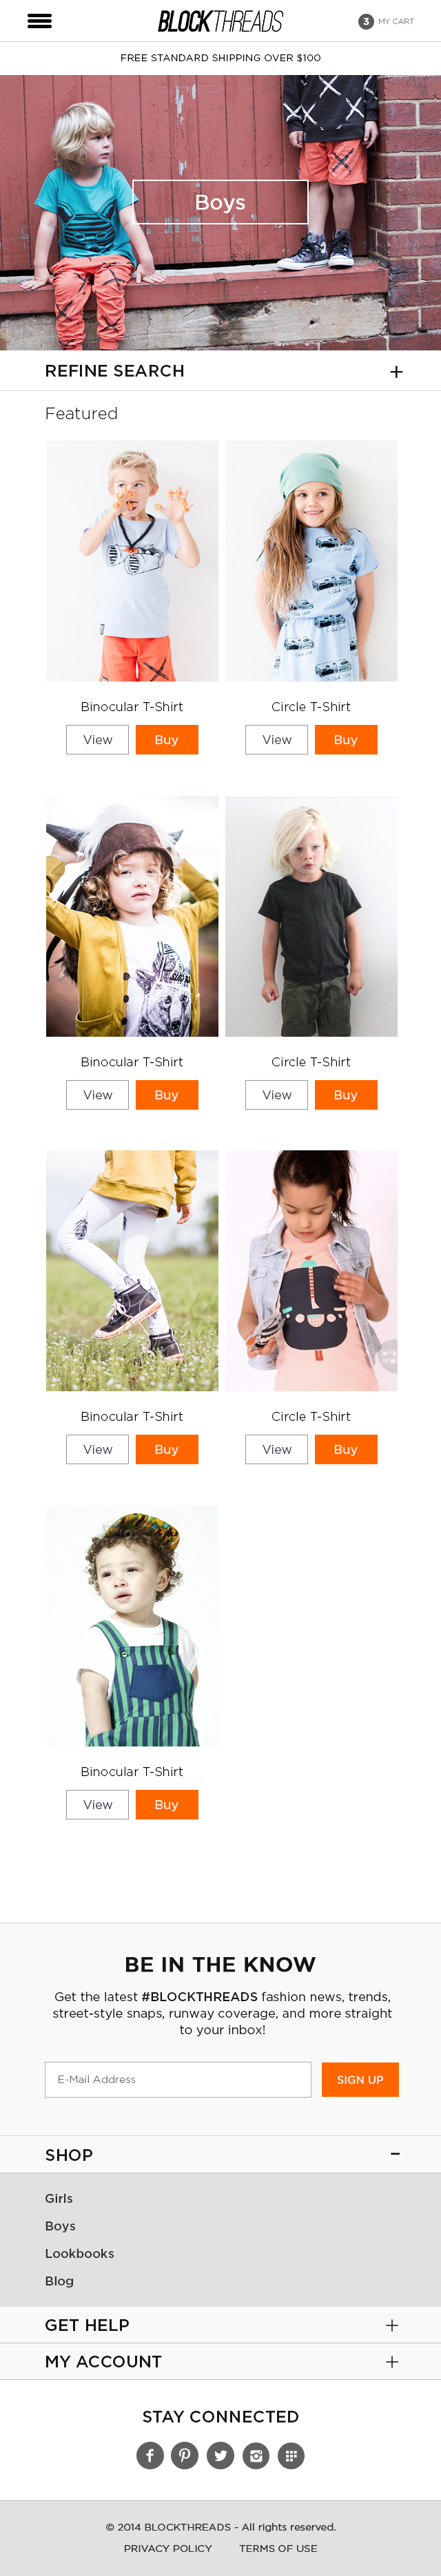The height and width of the screenshot is (2576, 441).
Task: Select Lookbooks in the Shop menu
Action: [x=79, y=2253]
